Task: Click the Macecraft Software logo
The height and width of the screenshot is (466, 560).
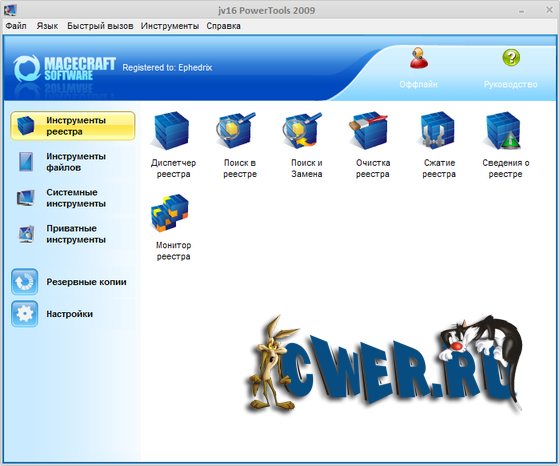Action: click(64, 69)
